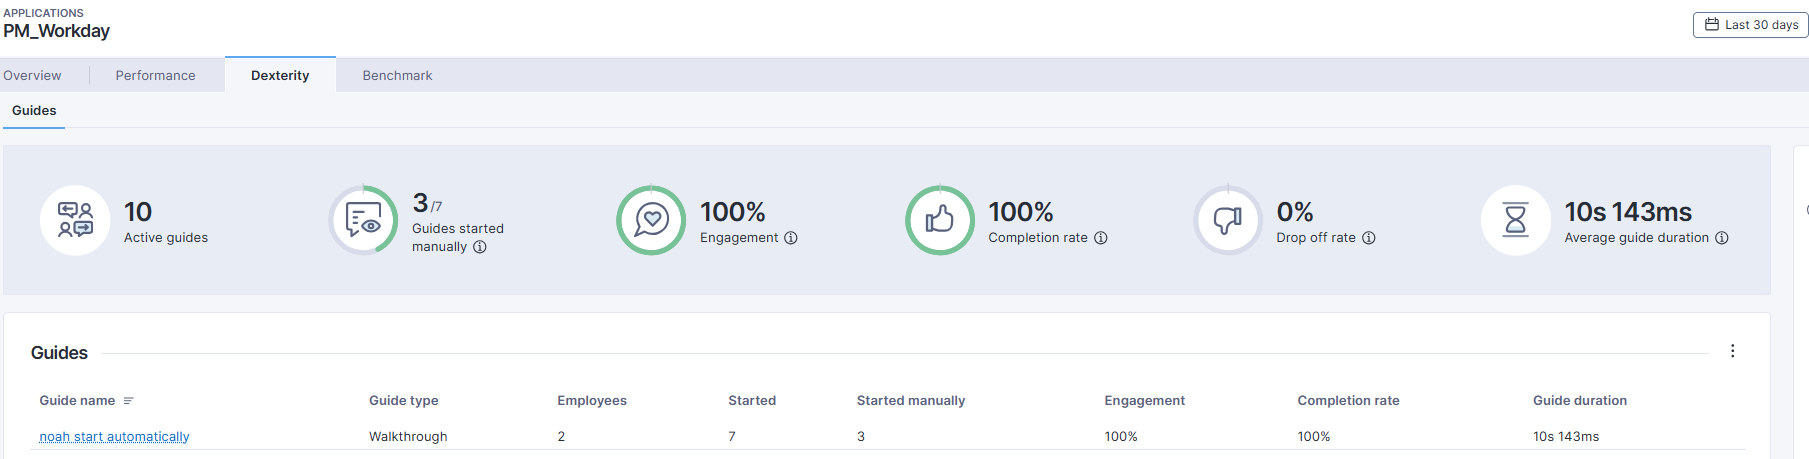Image resolution: width=1809 pixels, height=459 pixels.
Task: Click info icon beside Average guide duration
Action: pyautogui.click(x=1722, y=238)
